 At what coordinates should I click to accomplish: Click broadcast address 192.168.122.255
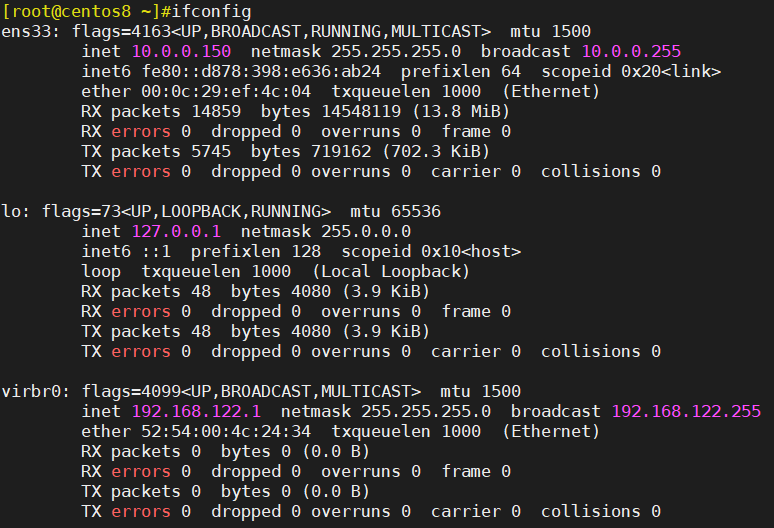coord(686,411)
